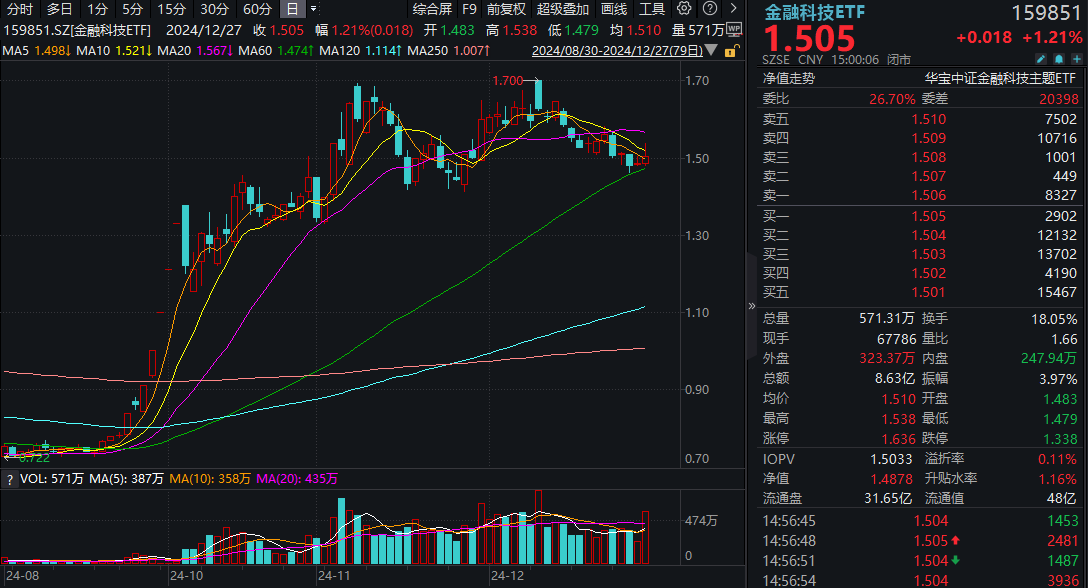Switch to the 分时 intraday tab
The height and width of the screenshot is (588, 1088).
coord(18,9)
